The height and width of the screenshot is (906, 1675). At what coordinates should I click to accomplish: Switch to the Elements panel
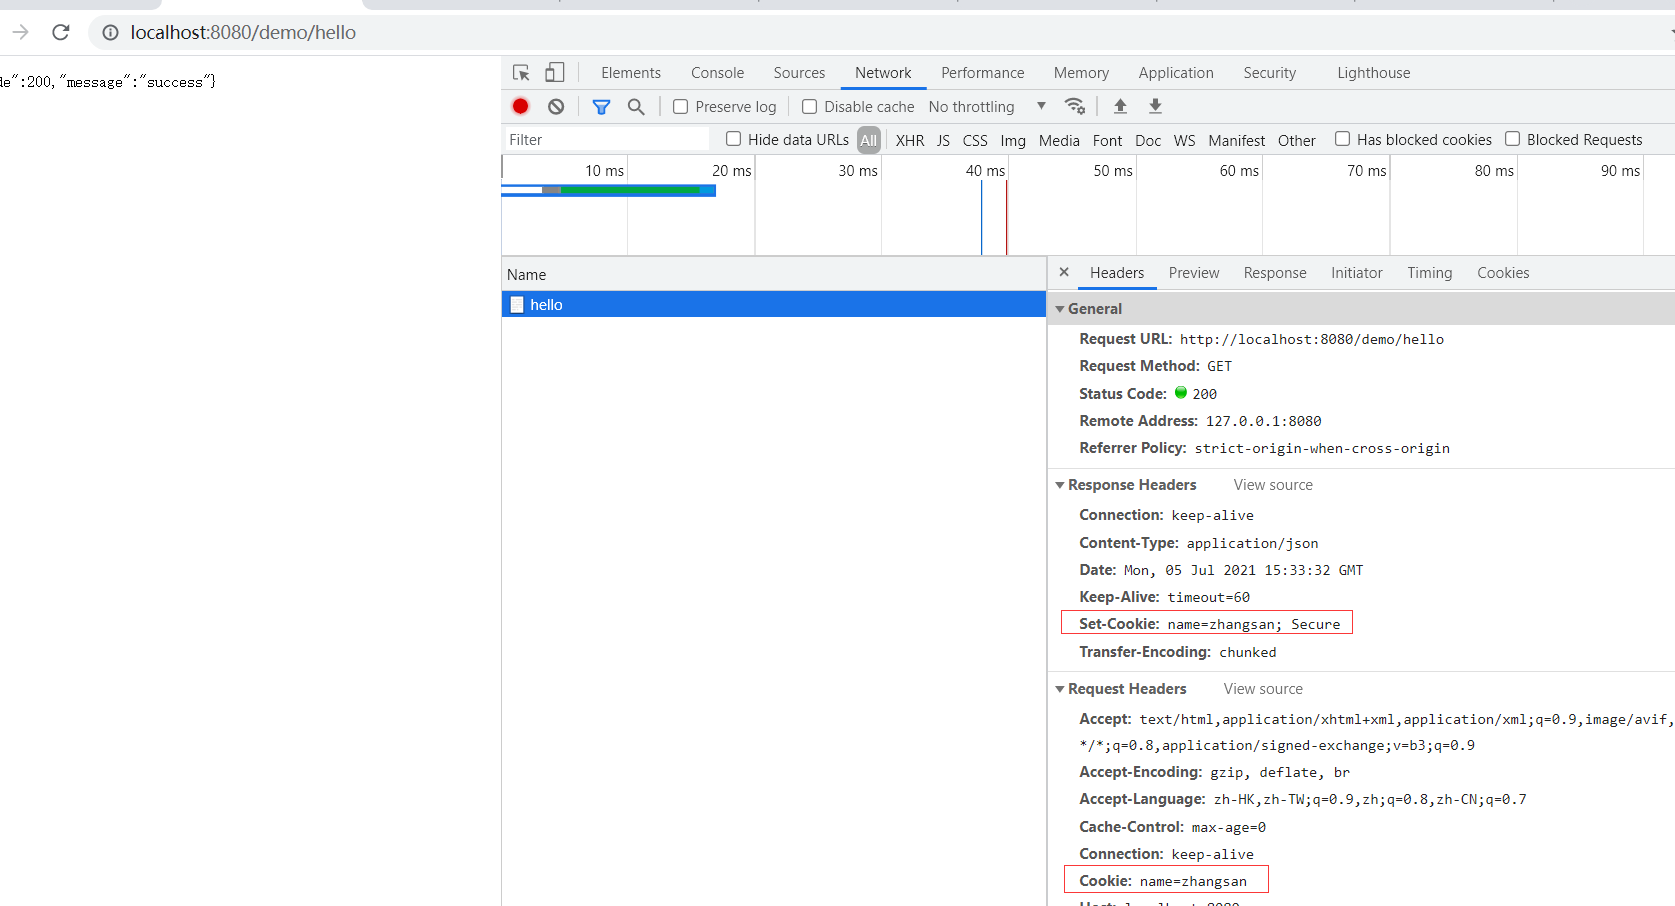[x=631, y=73]
